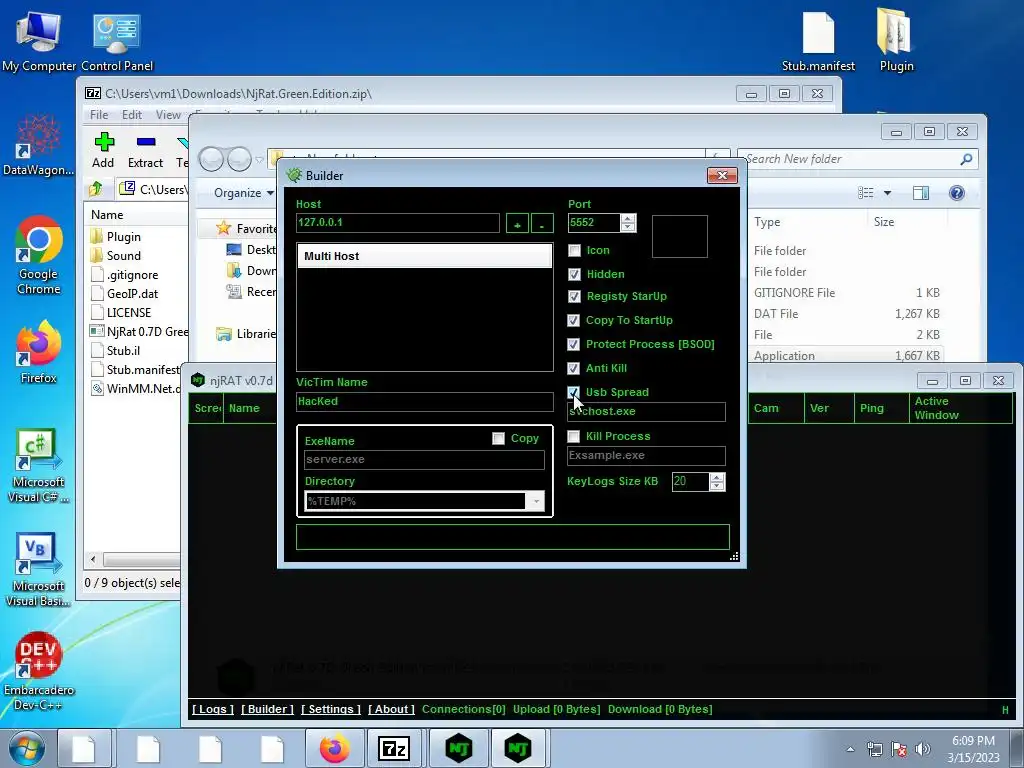Select LICENSE file in 7-Zip list
The height and width of the screenshot is (768, 1024).
click(x=129, y=313)
